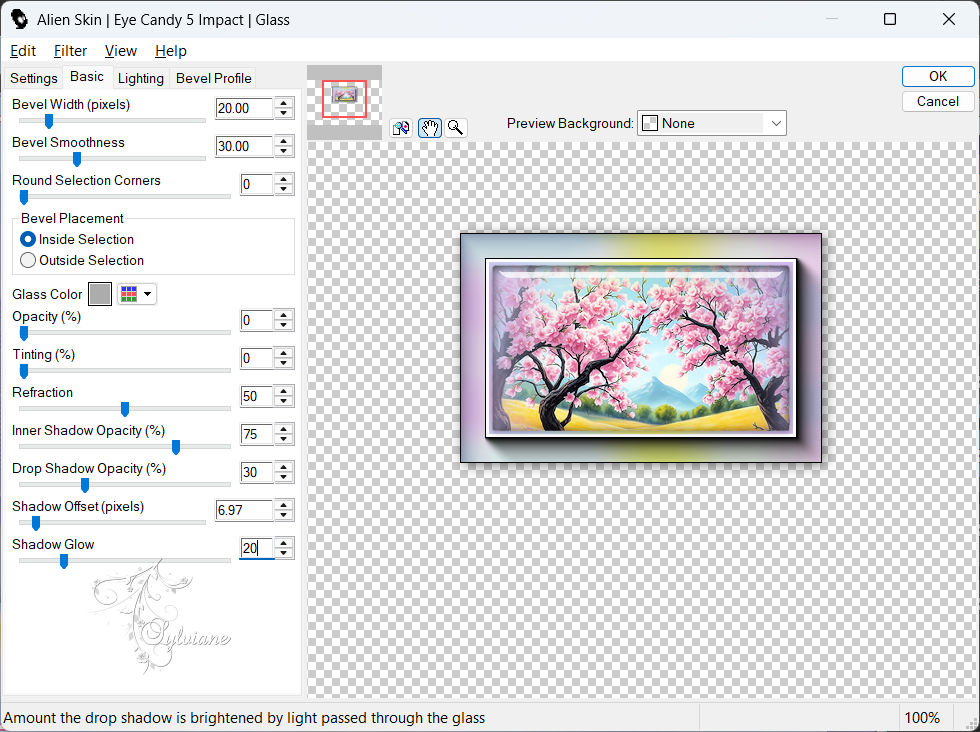Select the hand pan tool

pyautogui.click(x=429, y=128)
